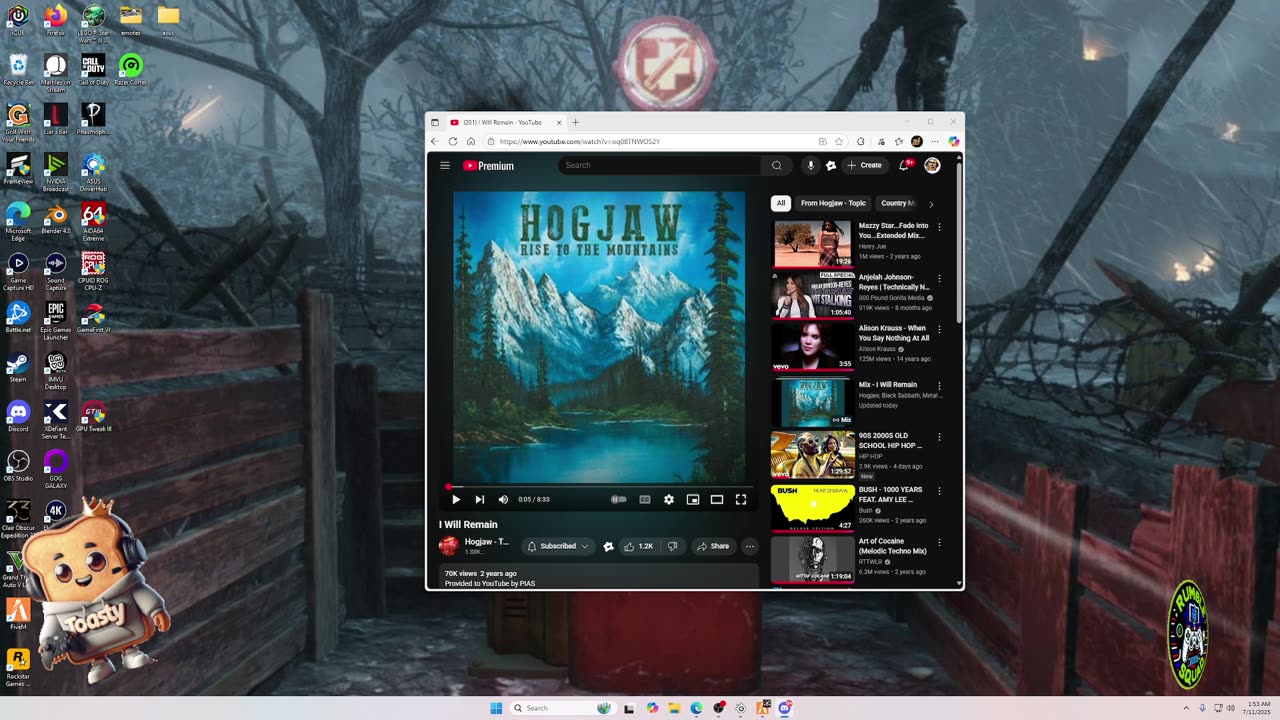Open the YouTube Create menu
Screen dimensions: 1280x720
pos(865,165)
